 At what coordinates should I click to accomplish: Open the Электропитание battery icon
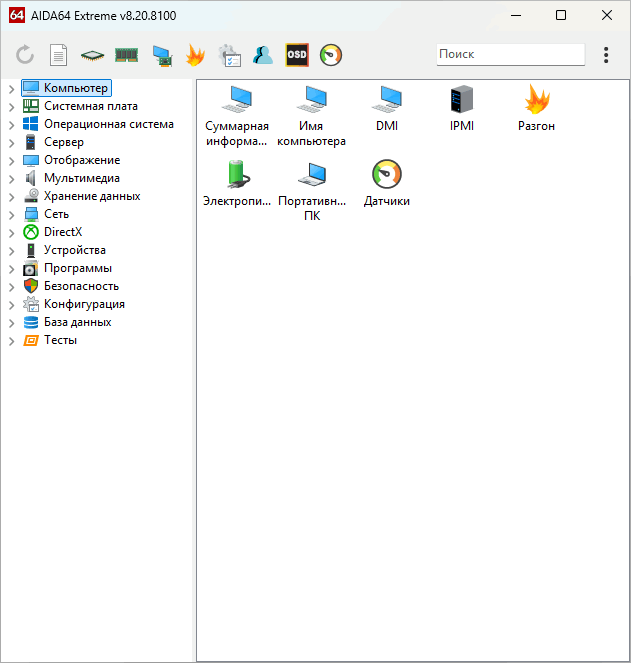[x=237, y=175]
